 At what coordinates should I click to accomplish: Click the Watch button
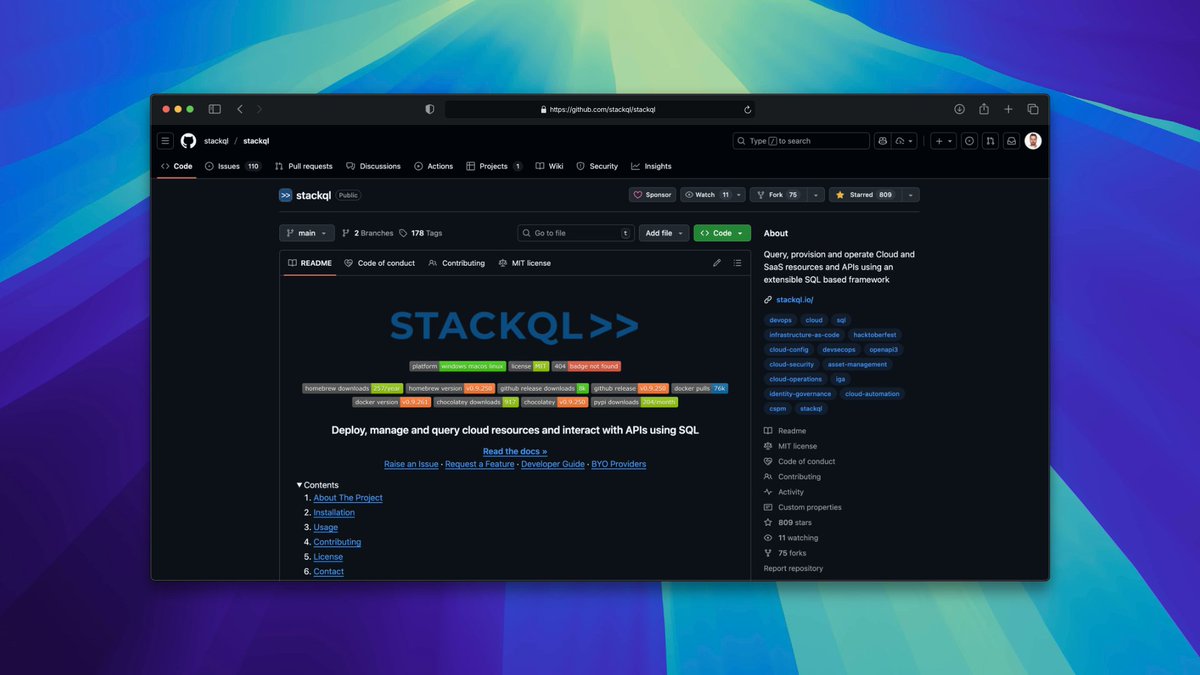pyautogui.click(x=712, y=195)
